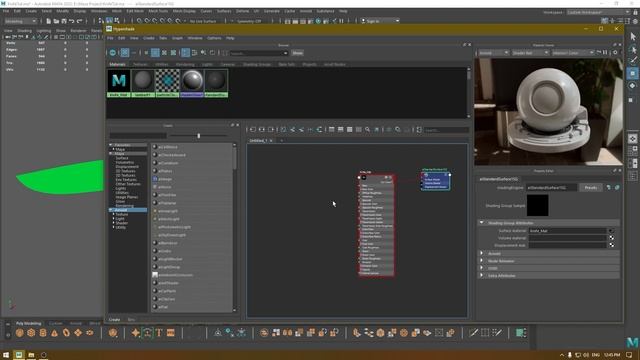Toggle view as icons in Browser toolbar
The height and width of the screenshot is (360, 640).
pos(125,53)
